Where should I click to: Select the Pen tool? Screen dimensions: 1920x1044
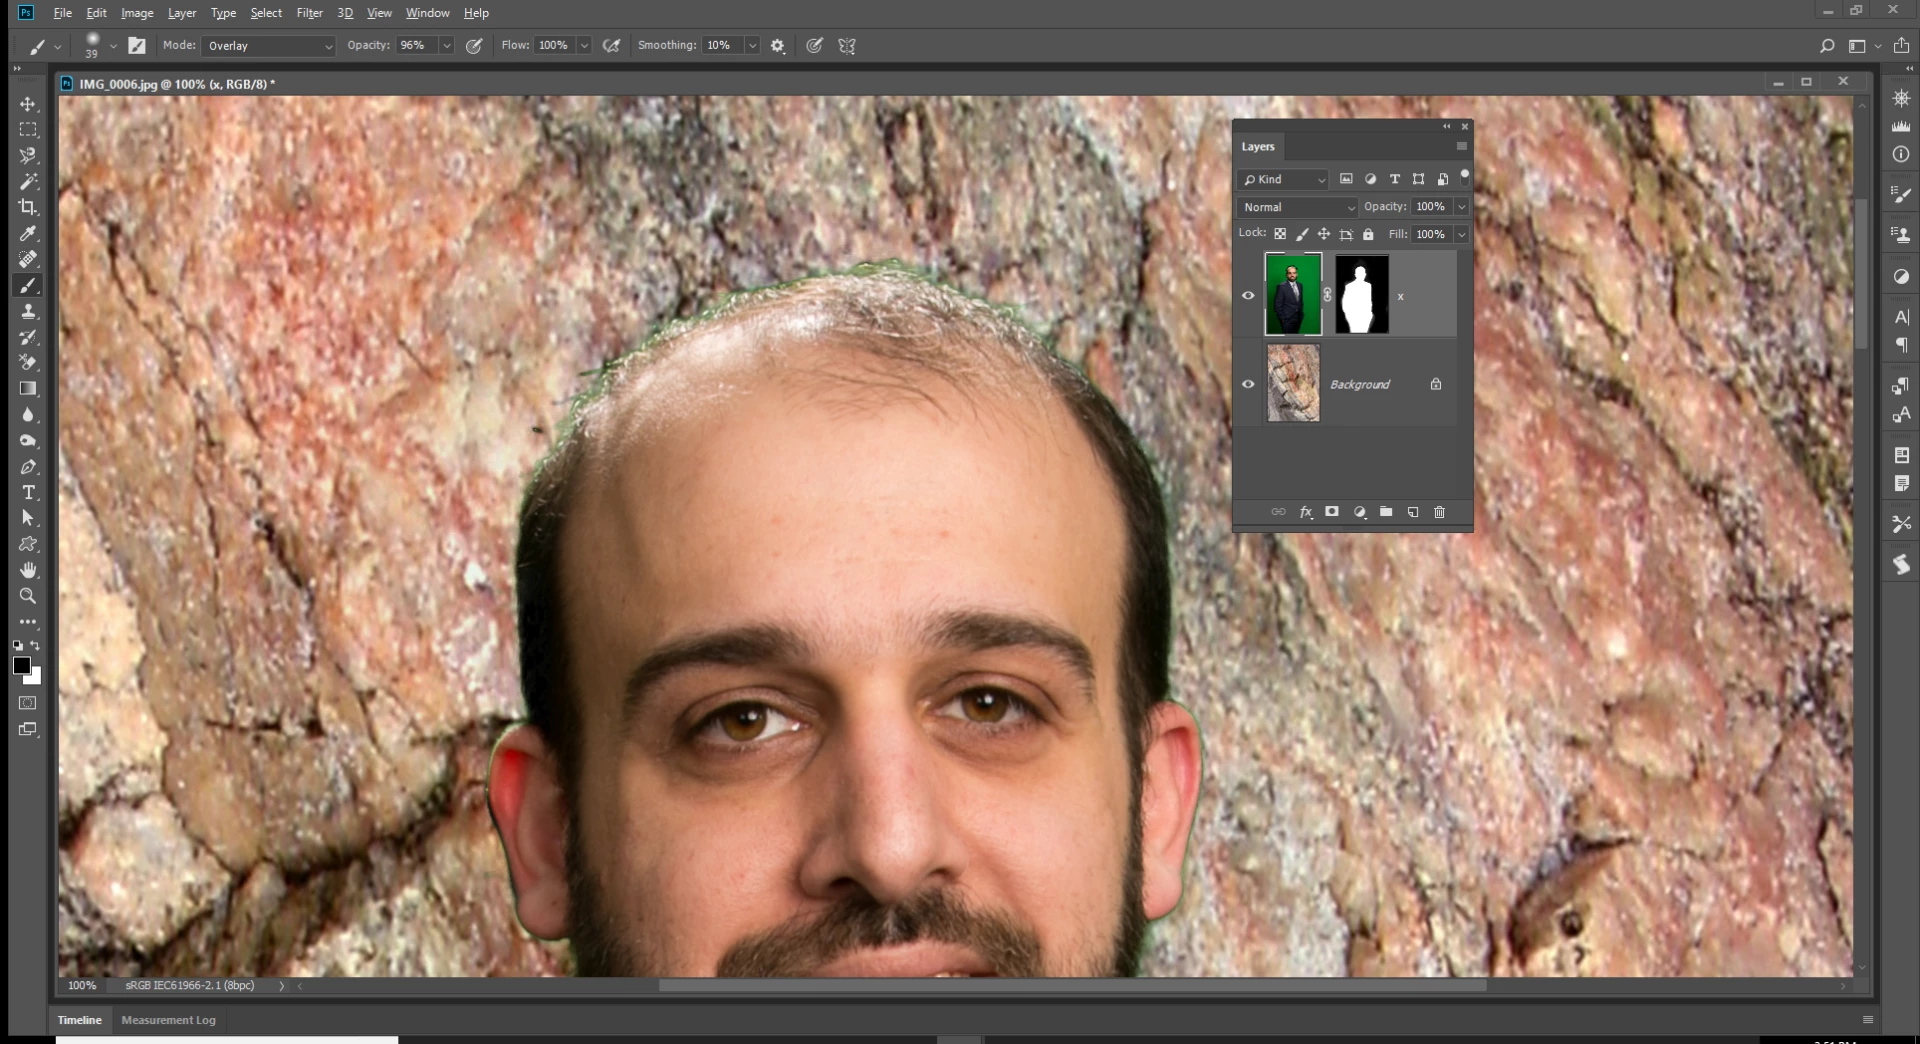click(x=28, y=466)
